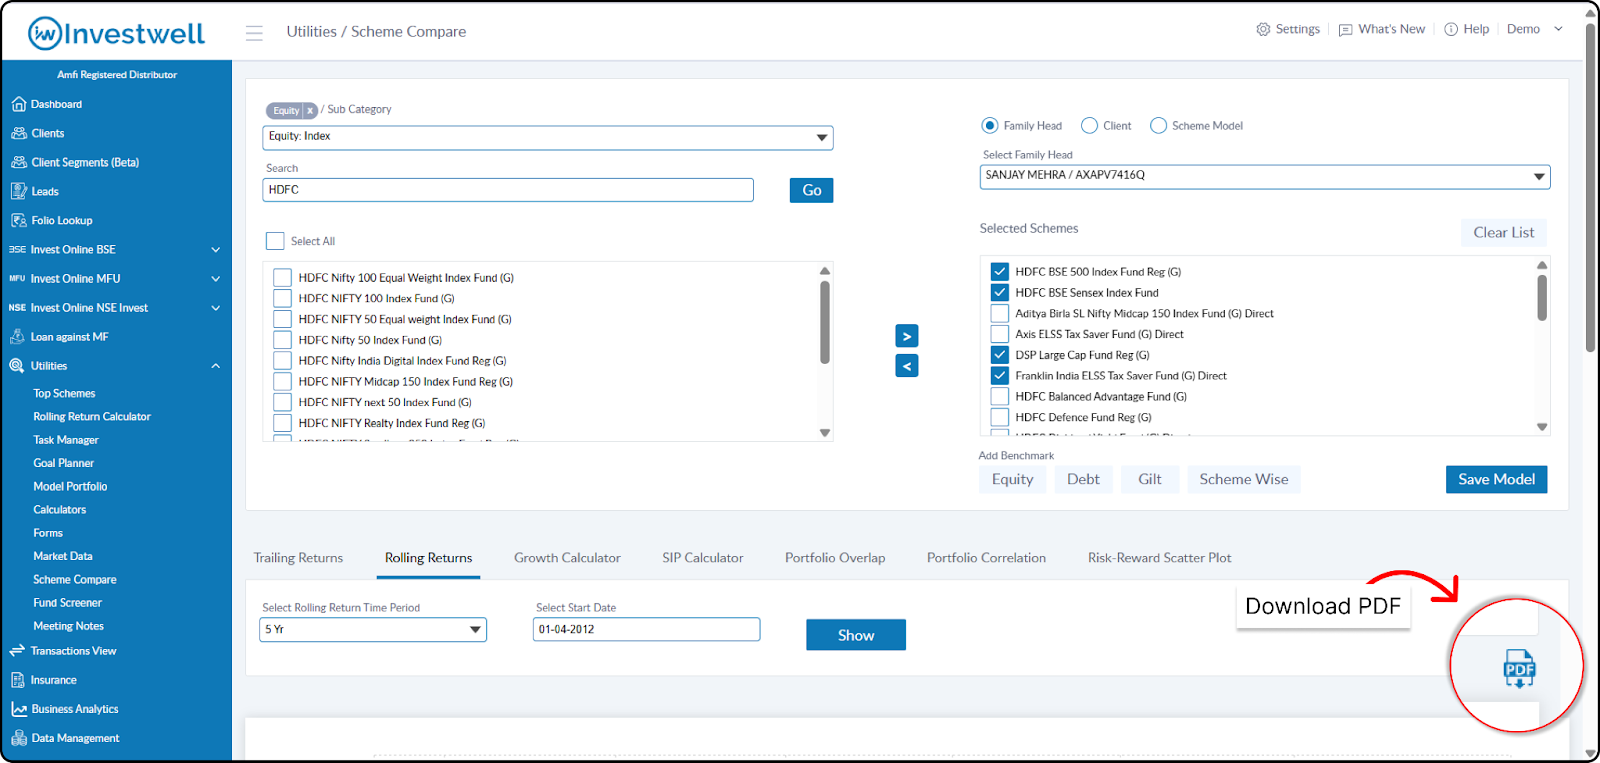The image size is (1600, 763).
Task: Download the PDF report icon
Action: click(1519, 668)
